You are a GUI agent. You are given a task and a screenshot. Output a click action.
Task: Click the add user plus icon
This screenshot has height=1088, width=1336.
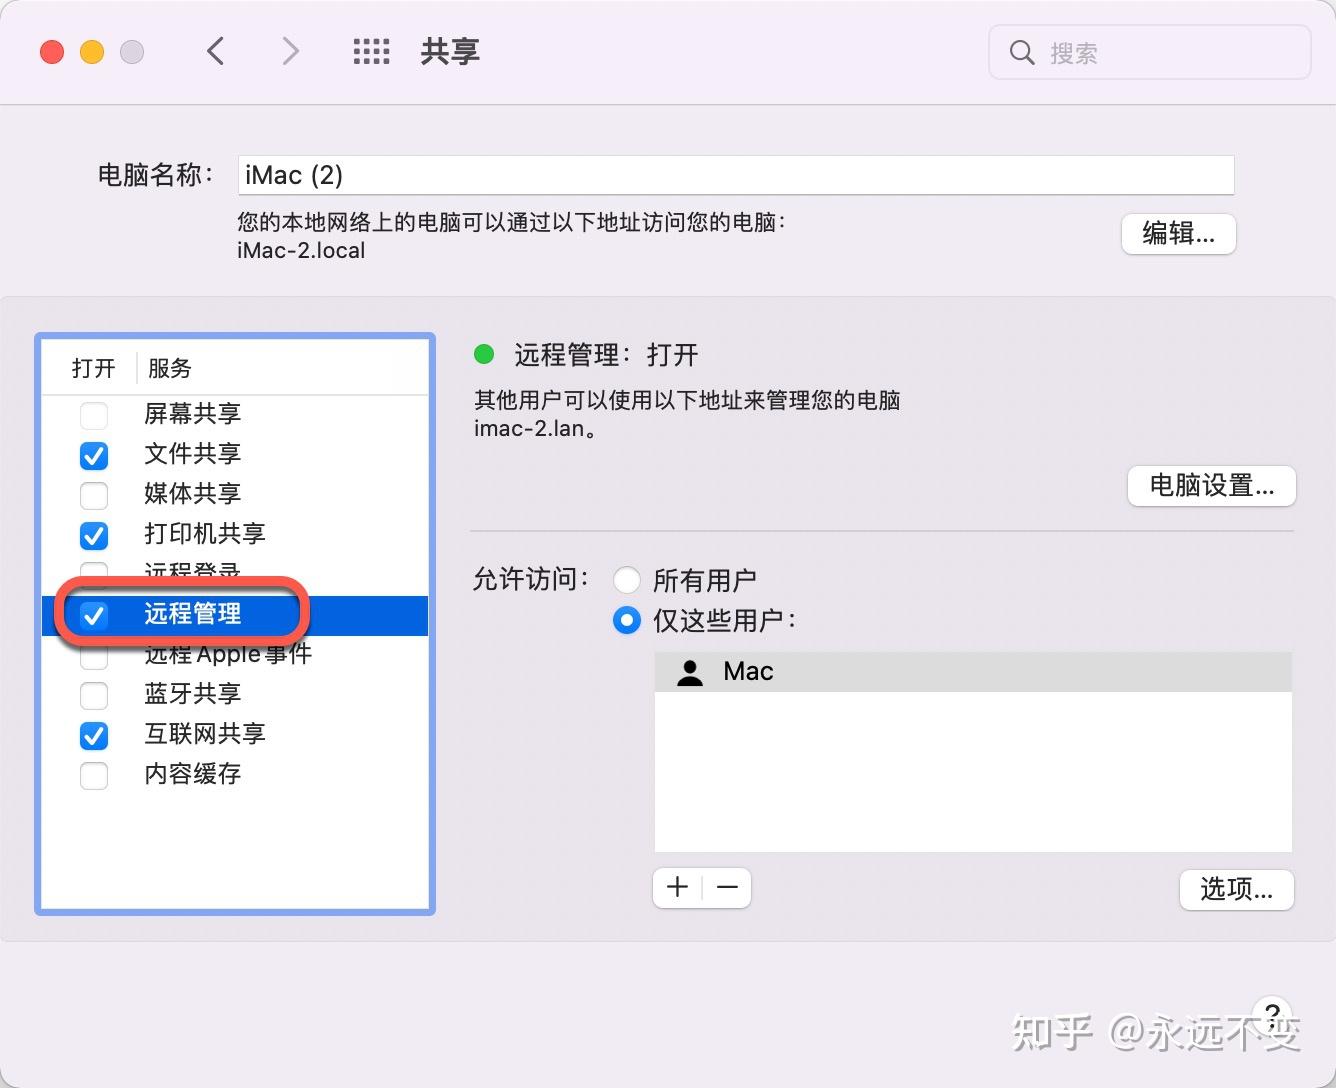(677, 887)
